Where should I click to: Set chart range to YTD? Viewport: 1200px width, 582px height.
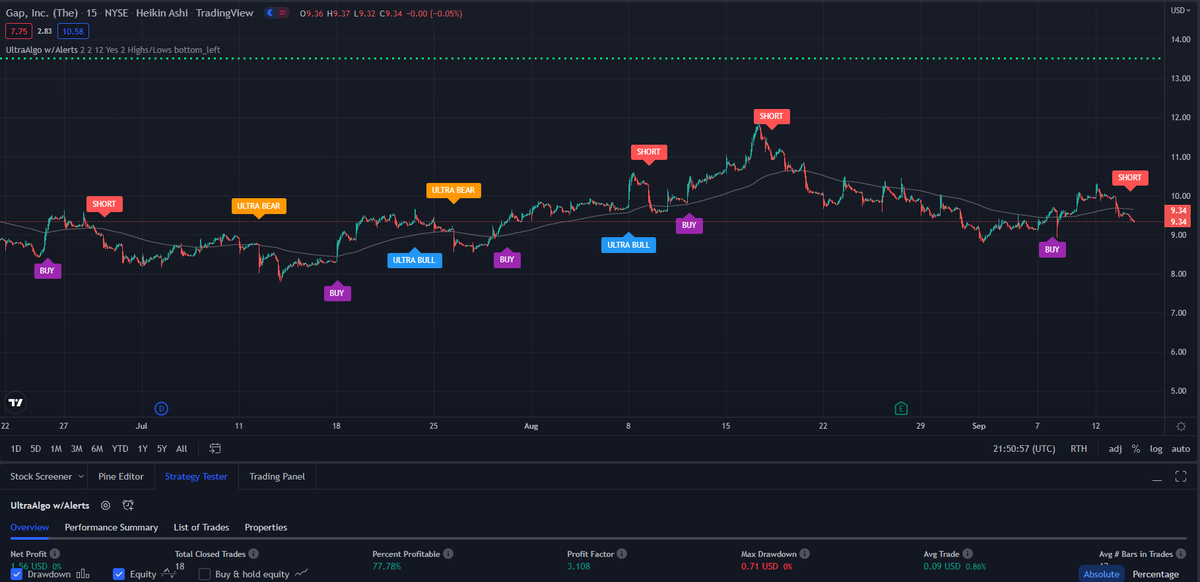point(120,449)
